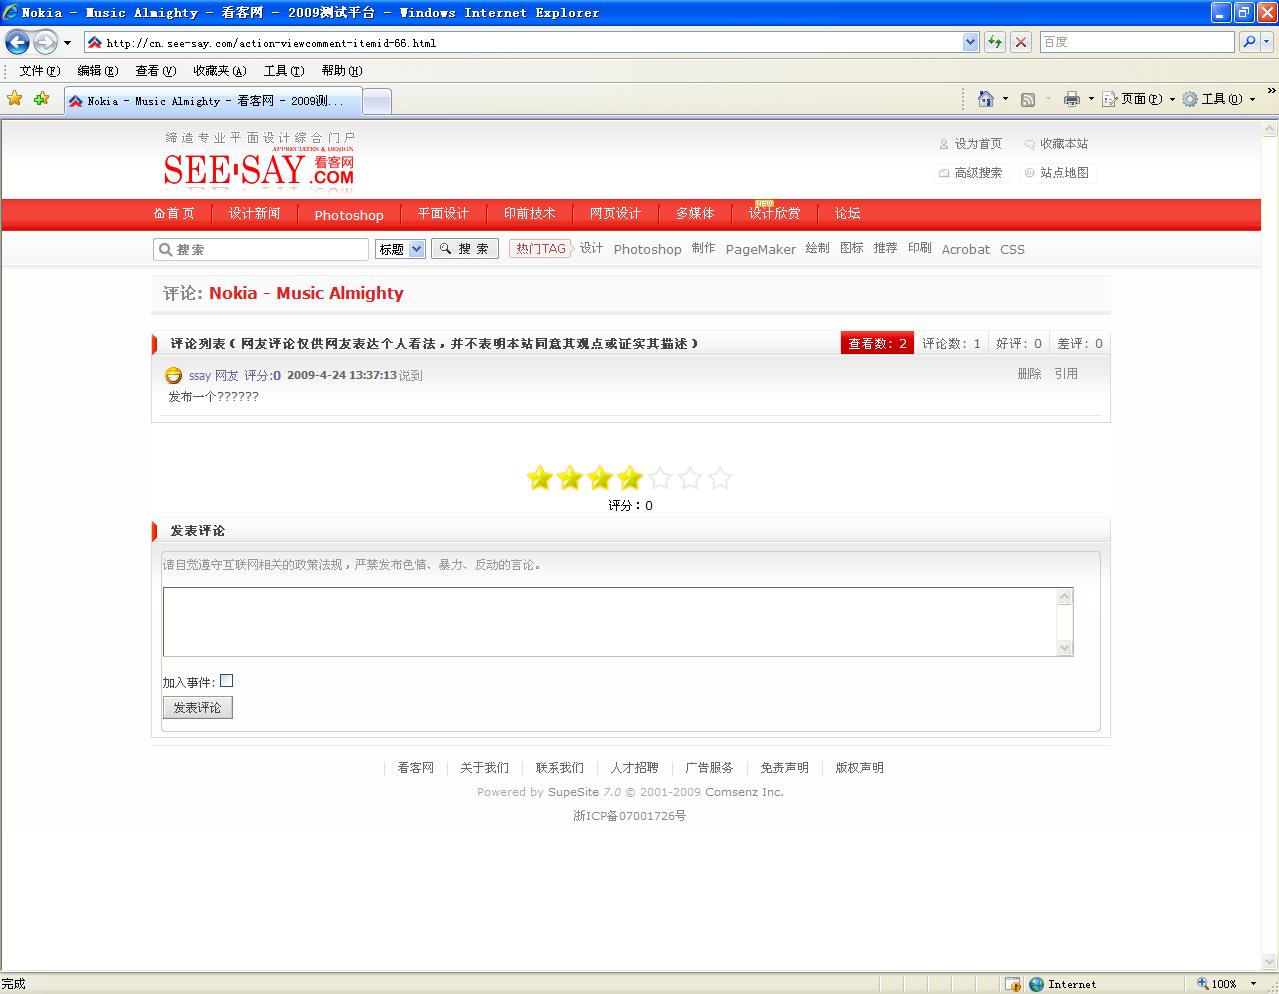The width and height of the screenshot is (1279, 994).
Task: Click inside the comment text area
Action: point(609,622)
